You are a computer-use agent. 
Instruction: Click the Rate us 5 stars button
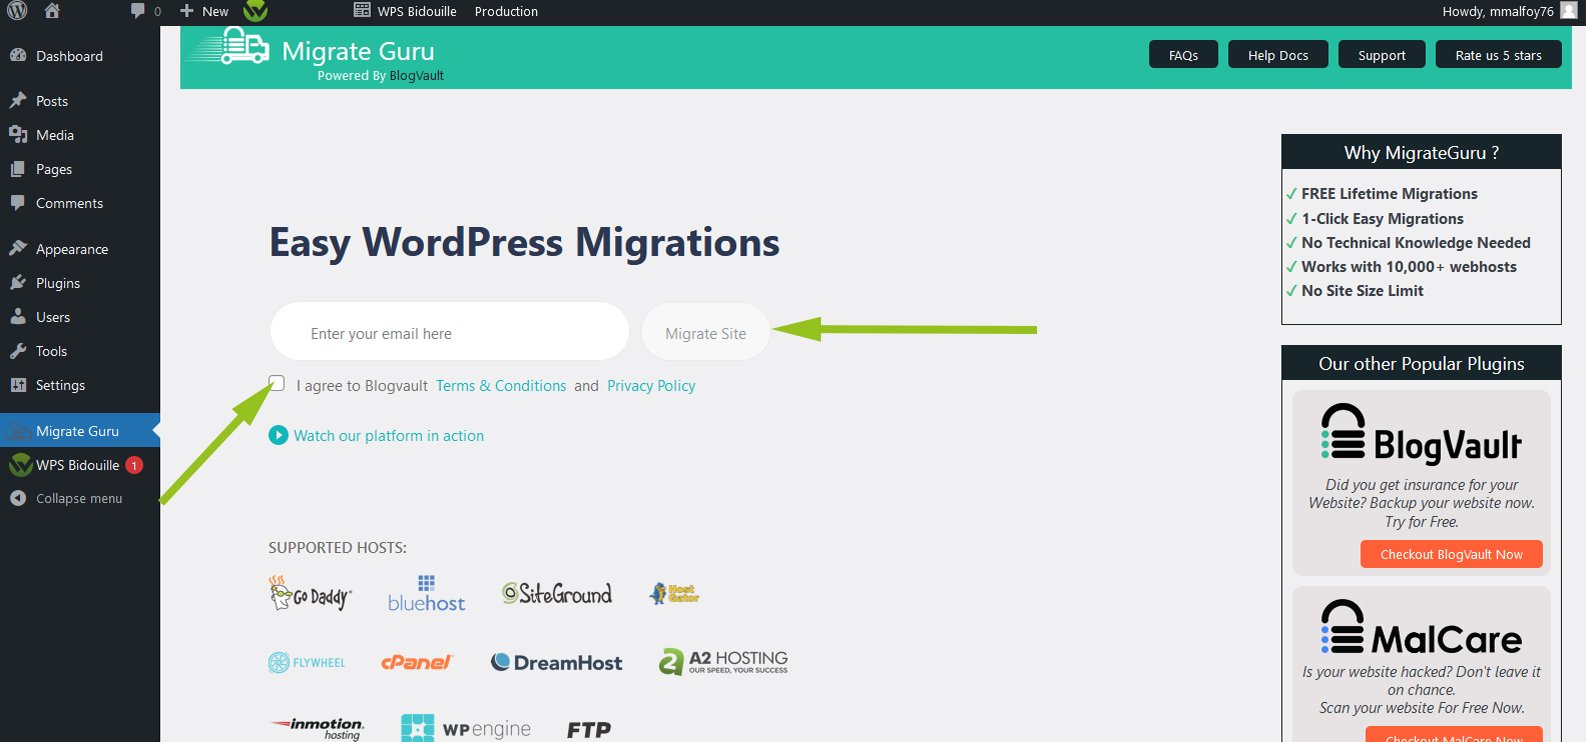point(1498,55)
